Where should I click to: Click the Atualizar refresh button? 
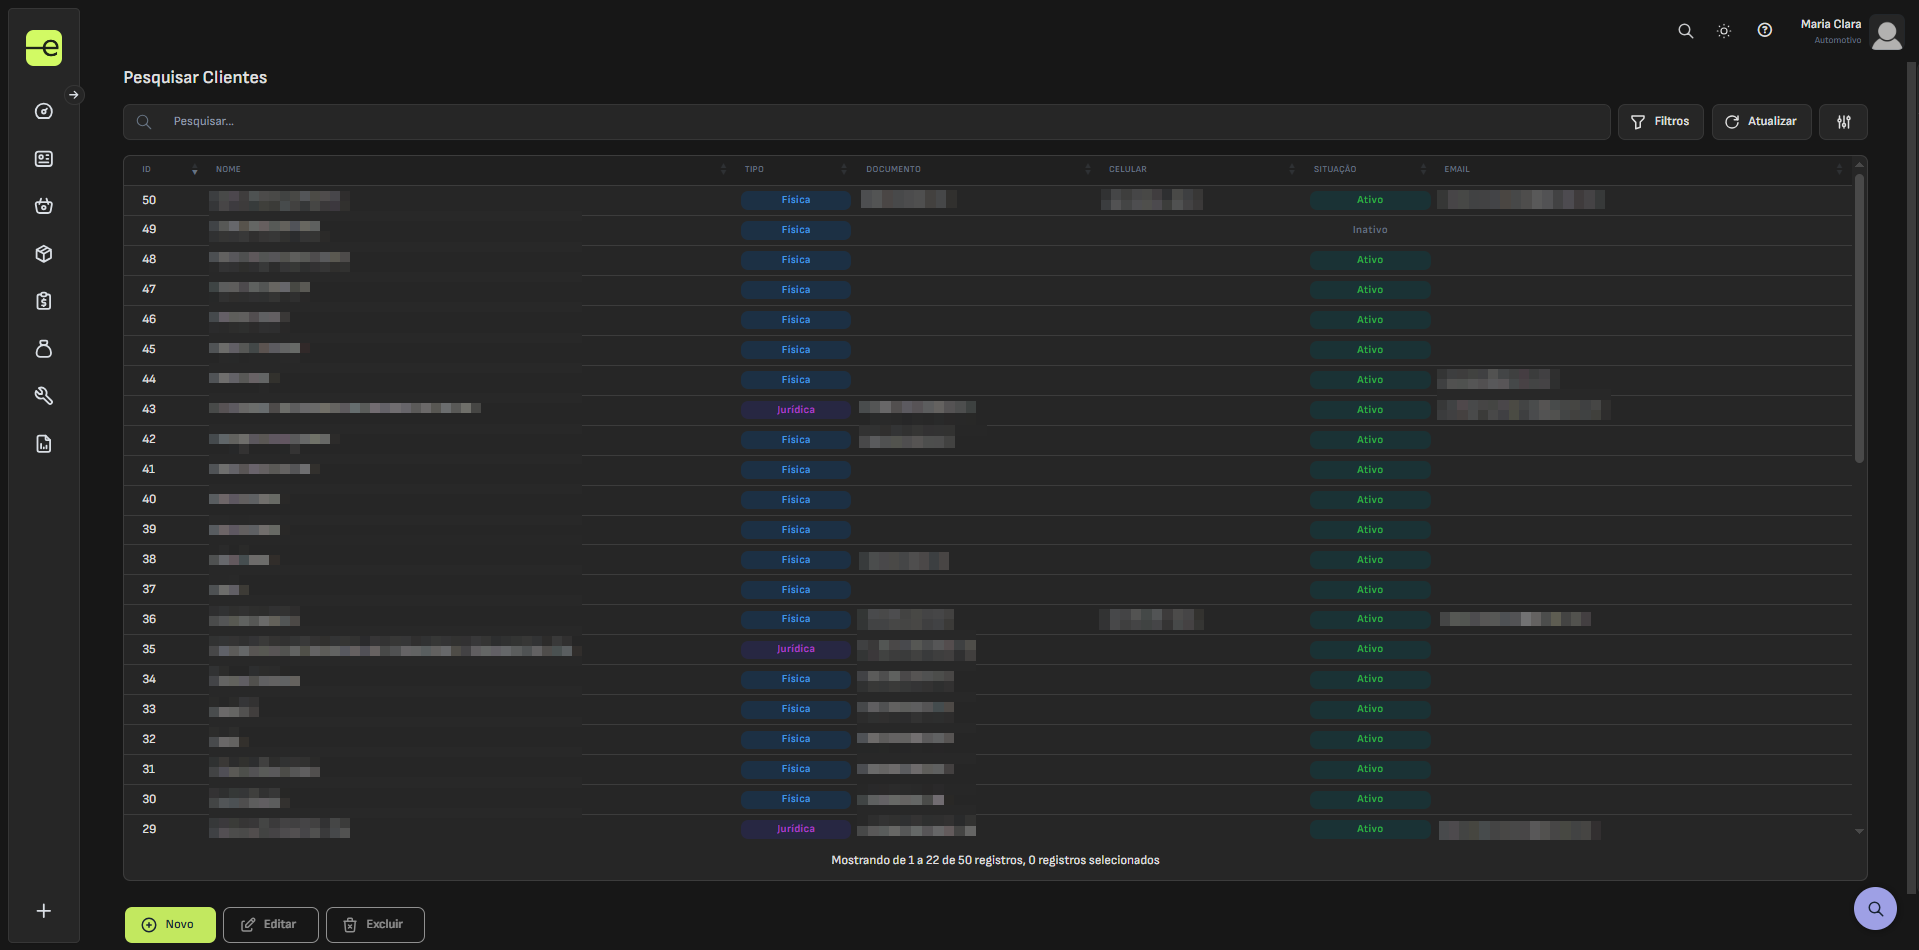[1761, 122]
